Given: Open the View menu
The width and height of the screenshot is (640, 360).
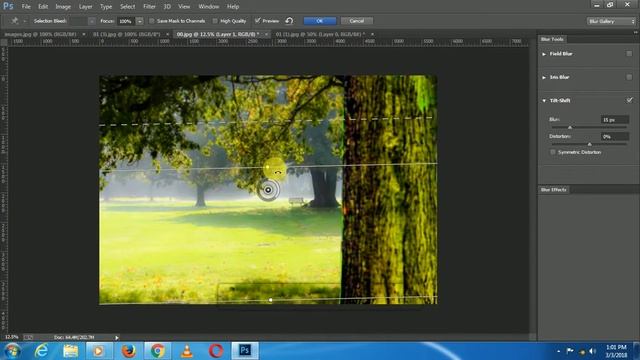Looking at the screenshot, I should click(184, 7).
